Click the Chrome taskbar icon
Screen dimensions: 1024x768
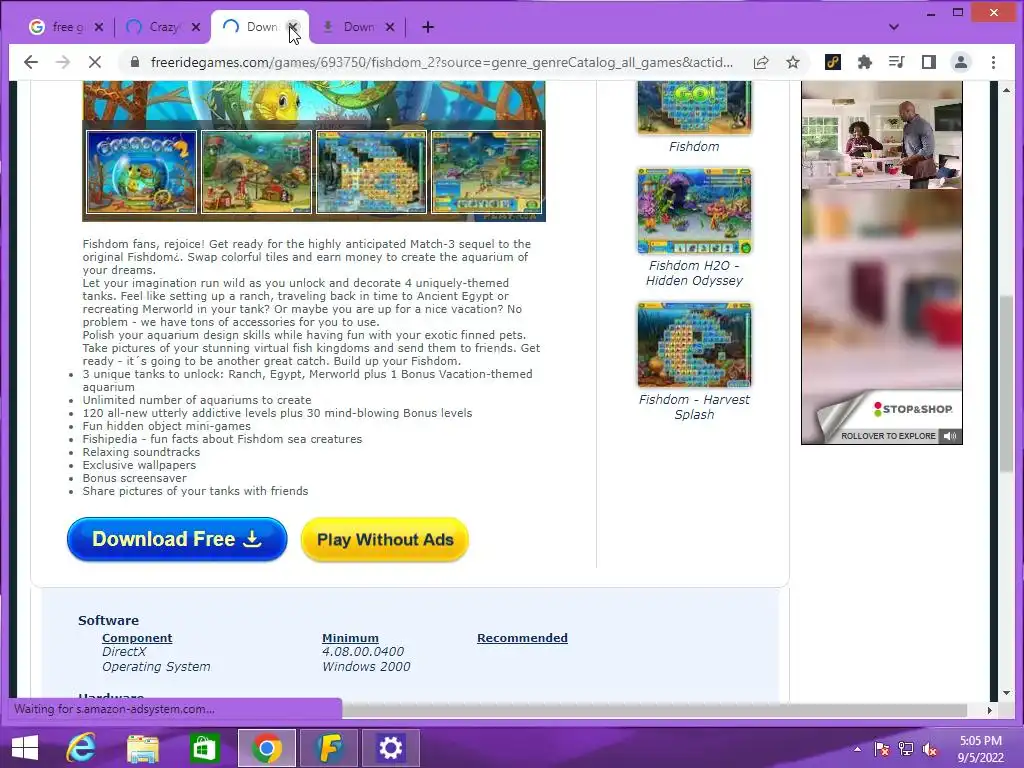[x=266, y=748]
